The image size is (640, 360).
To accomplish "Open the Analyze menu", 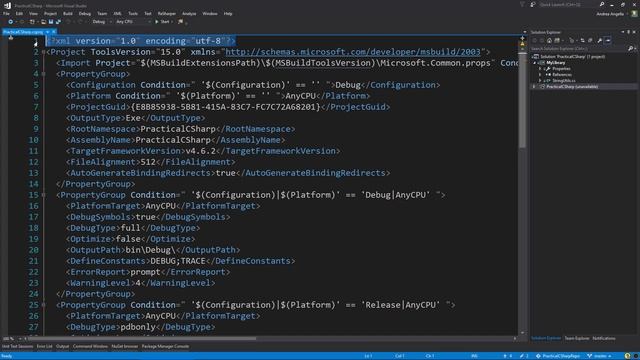I will (189, 13).
